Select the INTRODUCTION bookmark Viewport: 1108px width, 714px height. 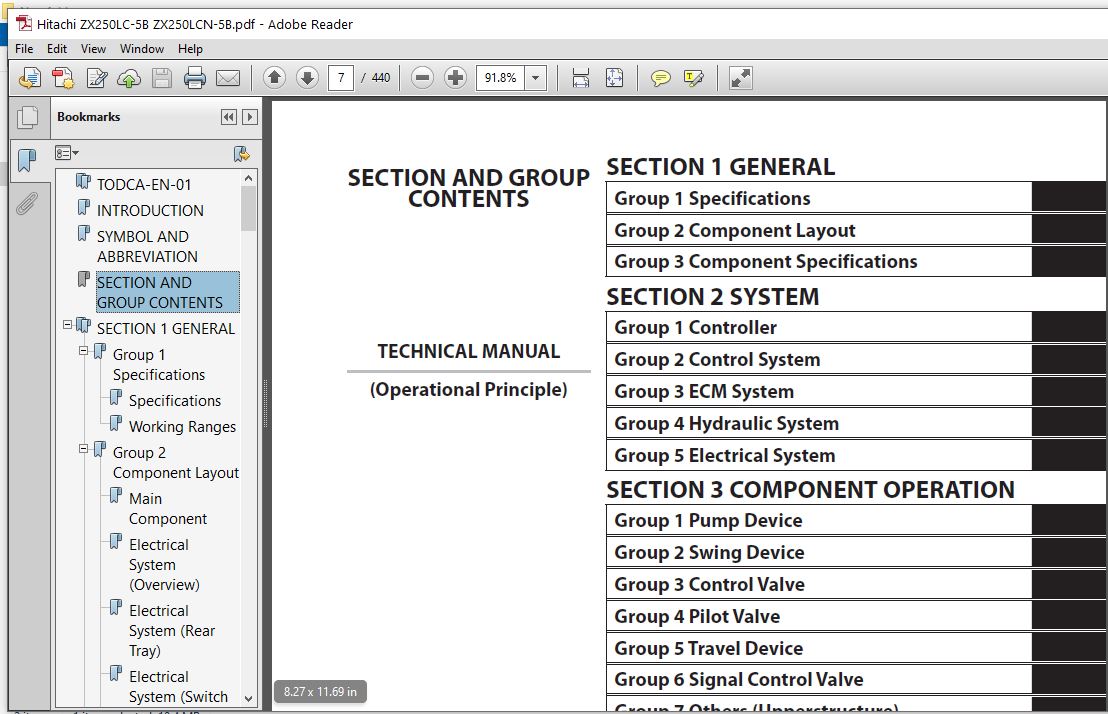tap(150, 211)
